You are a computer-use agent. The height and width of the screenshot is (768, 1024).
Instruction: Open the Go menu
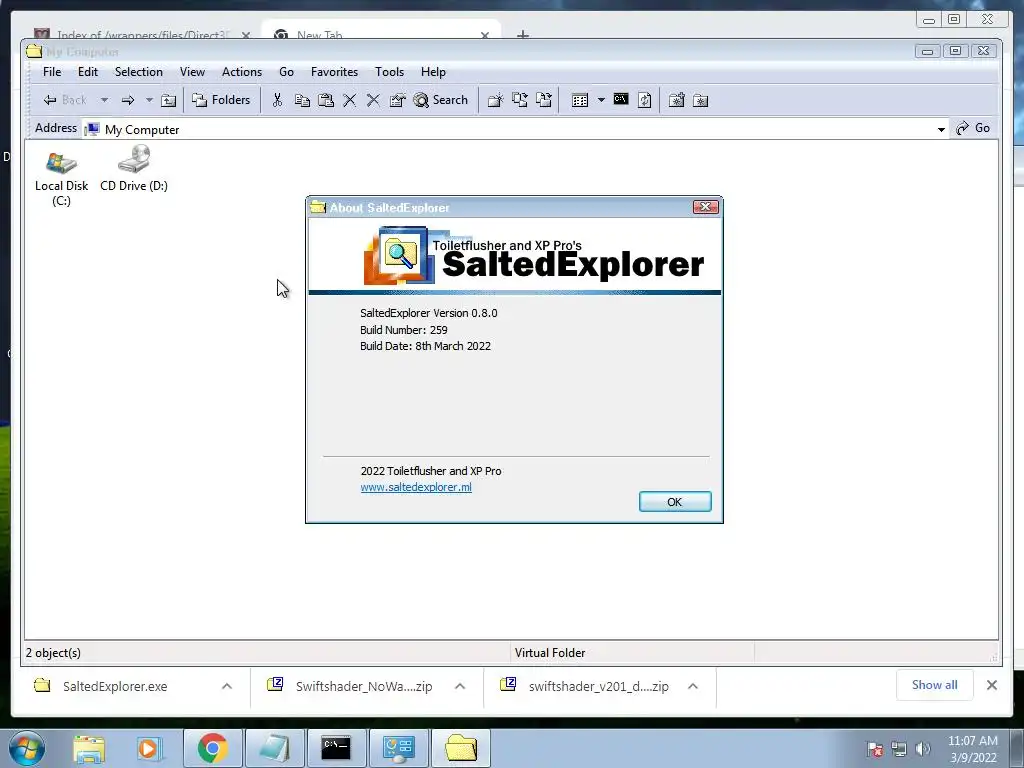(x=286, y=72)
